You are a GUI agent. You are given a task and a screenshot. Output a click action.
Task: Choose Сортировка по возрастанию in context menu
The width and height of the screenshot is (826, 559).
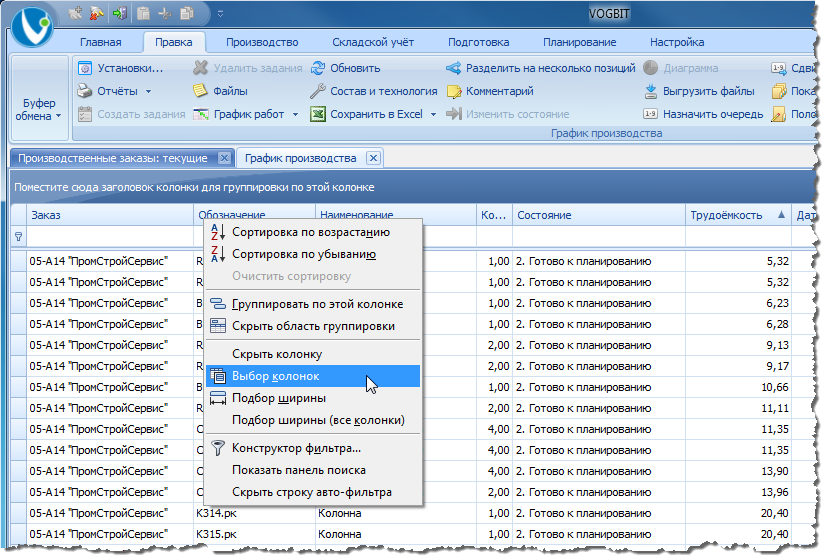[313, 232]
